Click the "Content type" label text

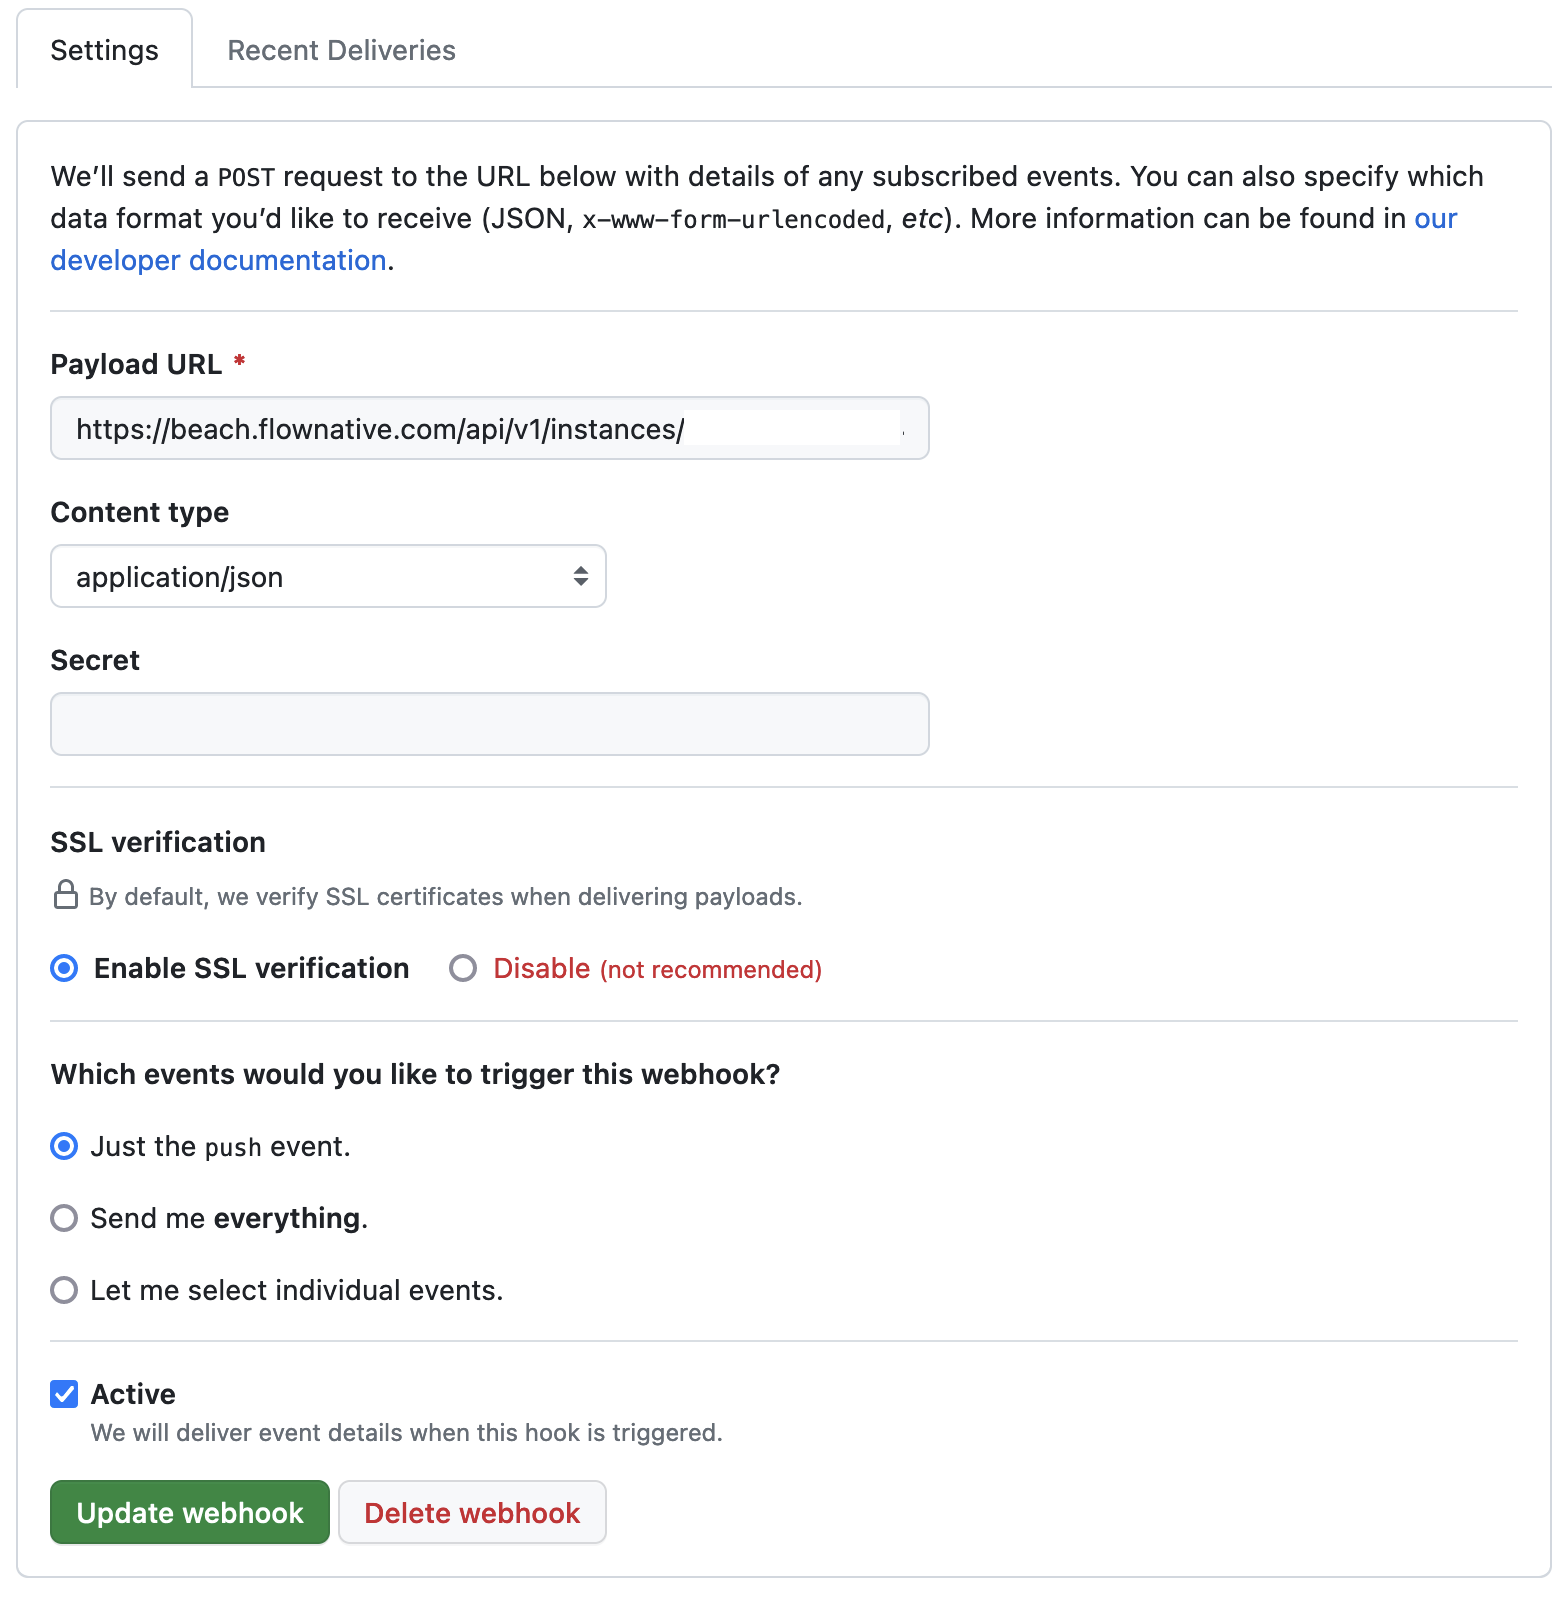pos(140,512)
